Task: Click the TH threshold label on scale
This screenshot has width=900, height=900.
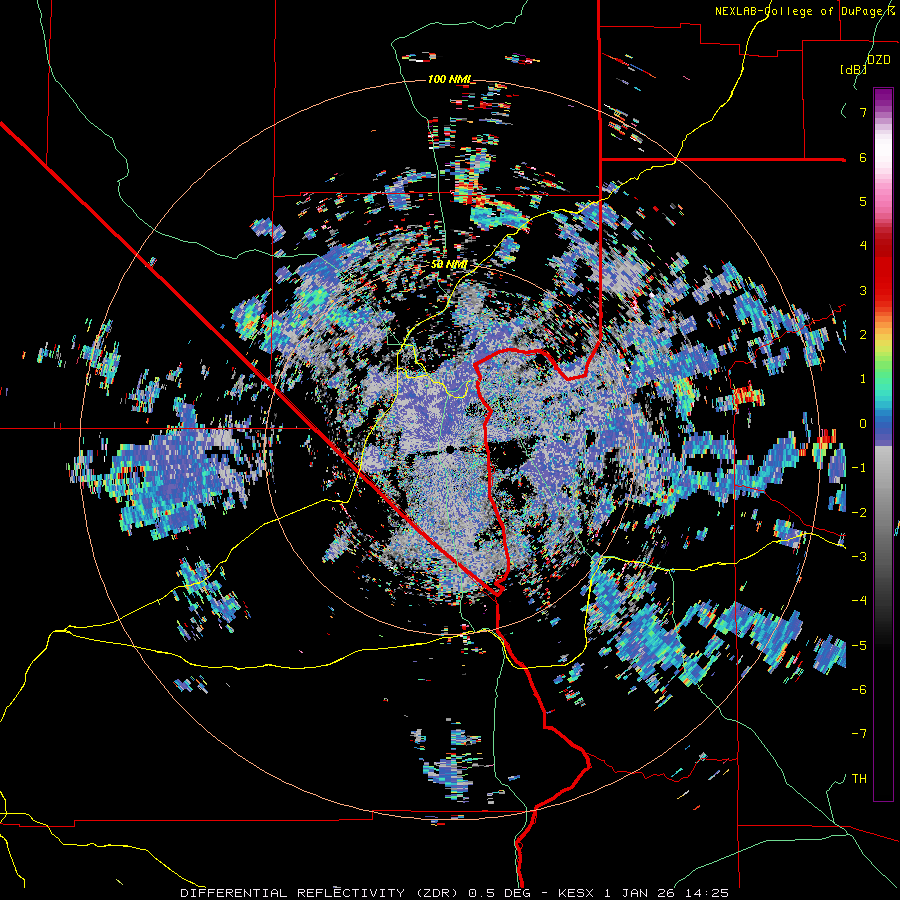Action: pyautogui.click(x=859, y=779)
